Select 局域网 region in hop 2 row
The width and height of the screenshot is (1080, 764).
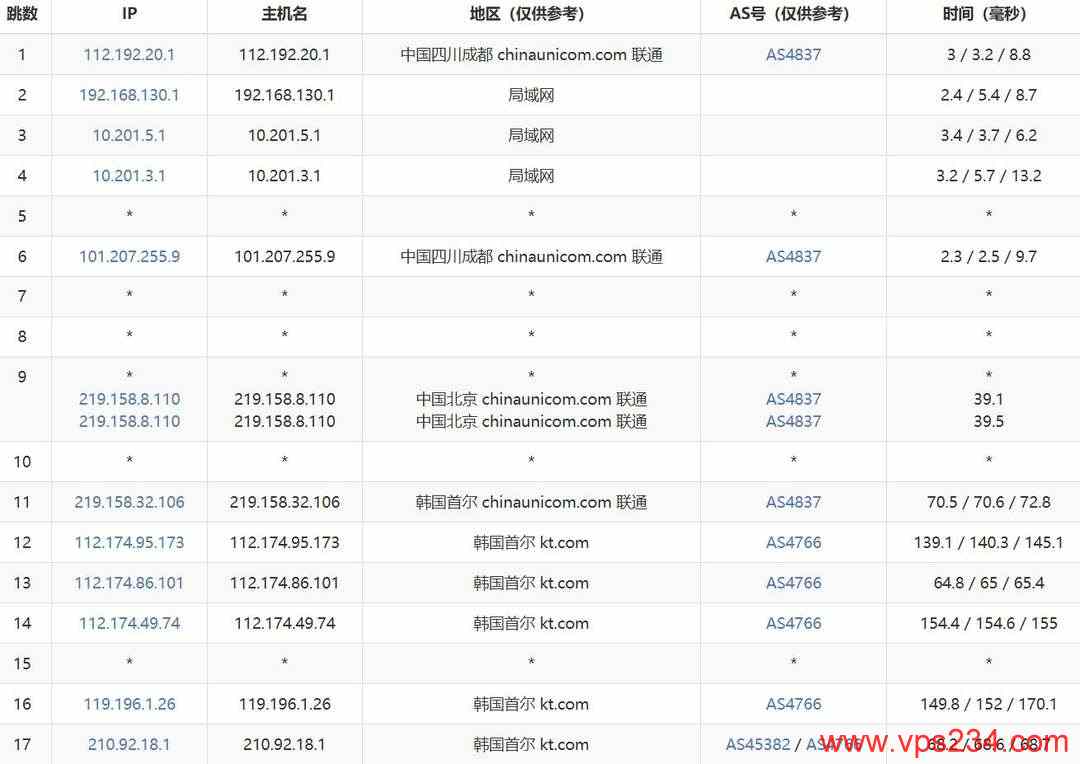531,95
